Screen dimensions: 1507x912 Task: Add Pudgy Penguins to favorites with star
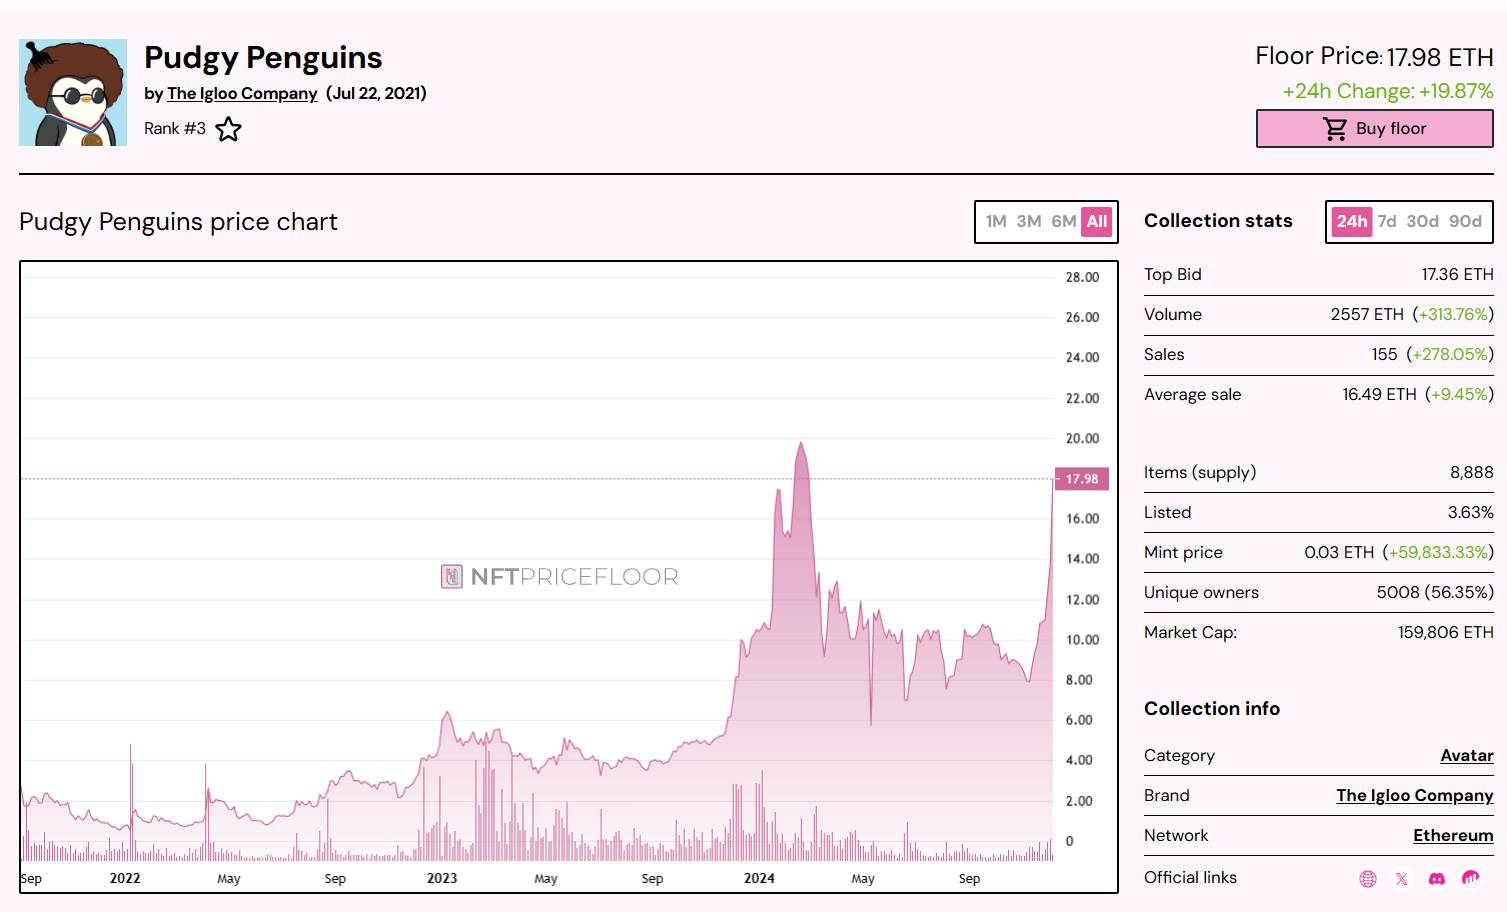tap(228, 129)
